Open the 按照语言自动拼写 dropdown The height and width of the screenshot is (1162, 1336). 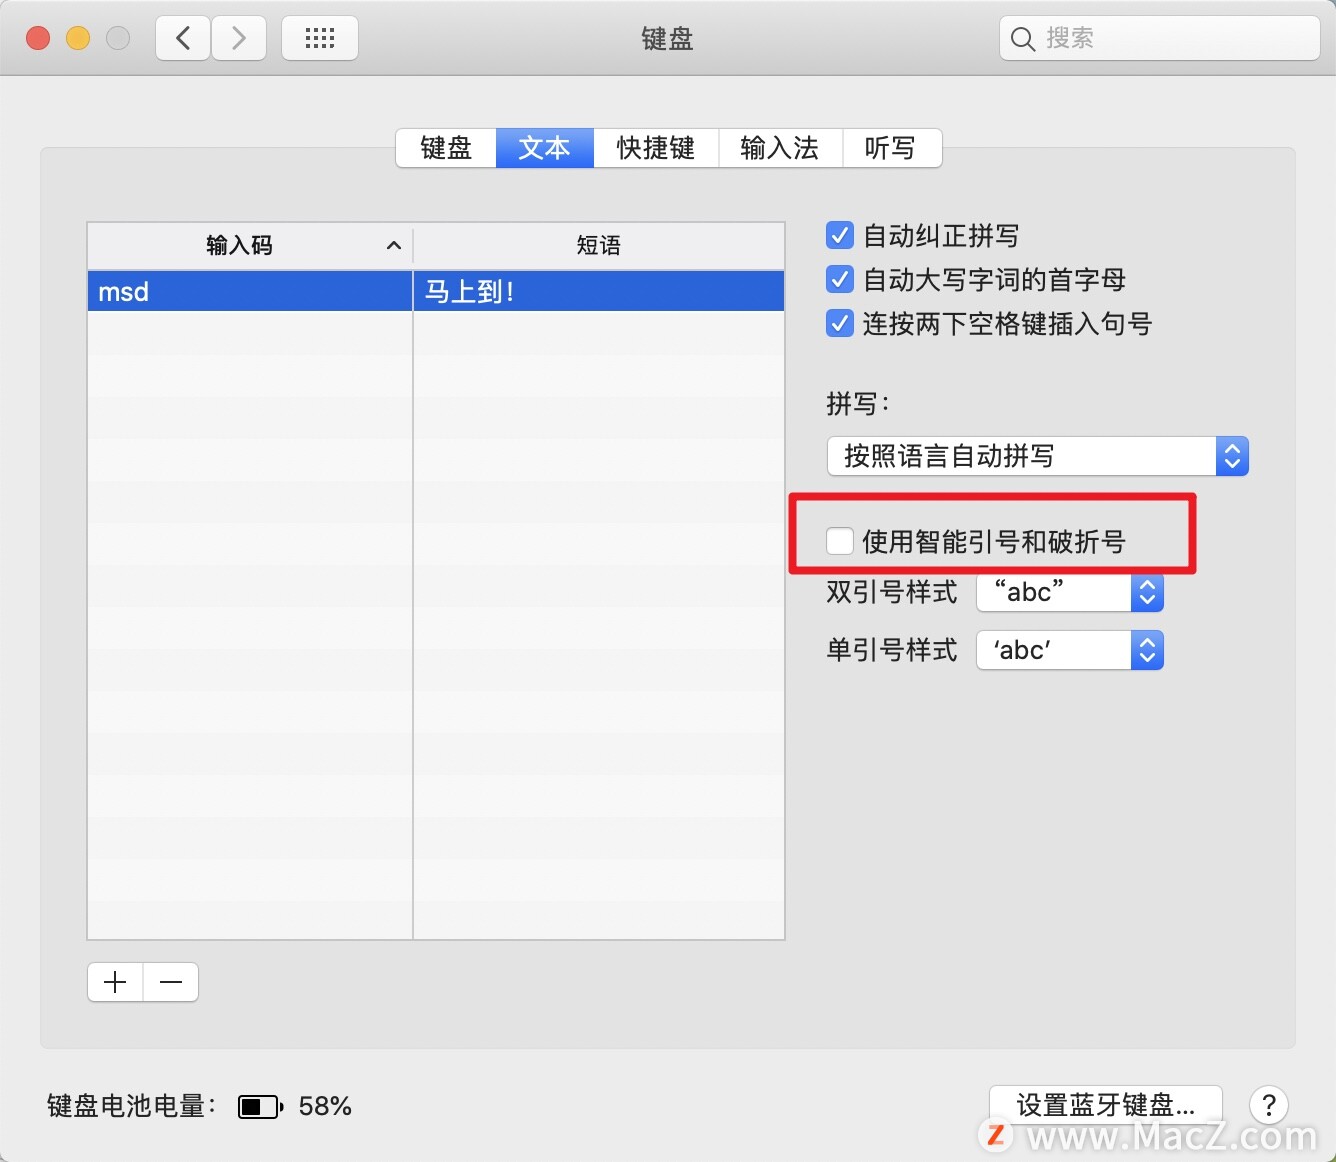pyautogui.click(x=1038, y=456)
